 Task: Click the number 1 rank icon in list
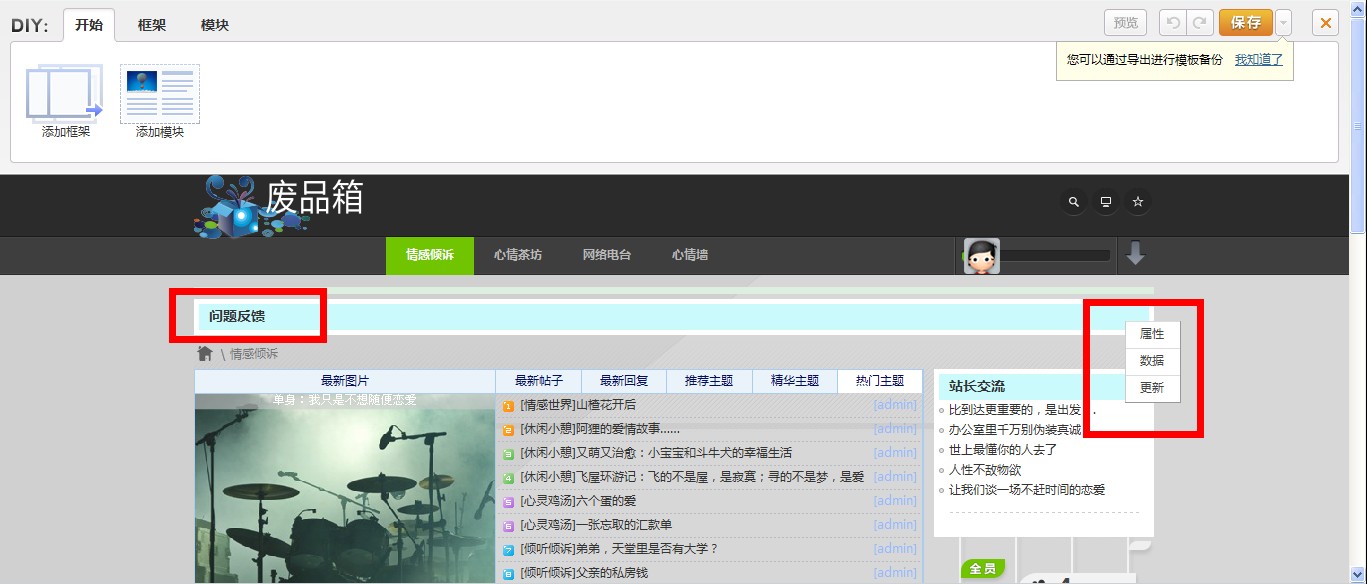[508, 406]
